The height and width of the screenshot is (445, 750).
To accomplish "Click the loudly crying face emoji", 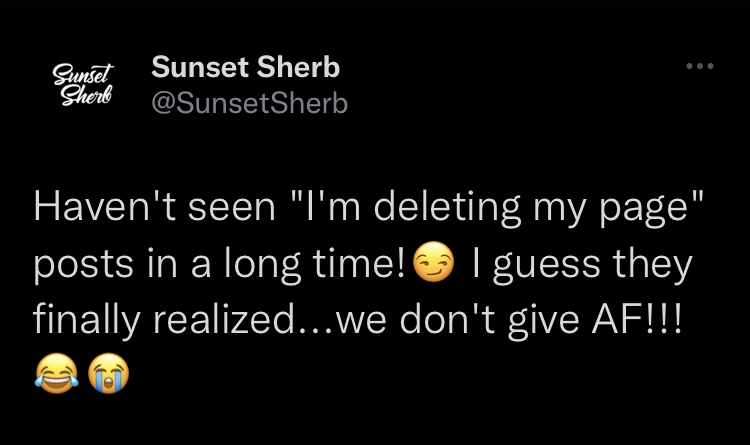I will coord(109,373).
